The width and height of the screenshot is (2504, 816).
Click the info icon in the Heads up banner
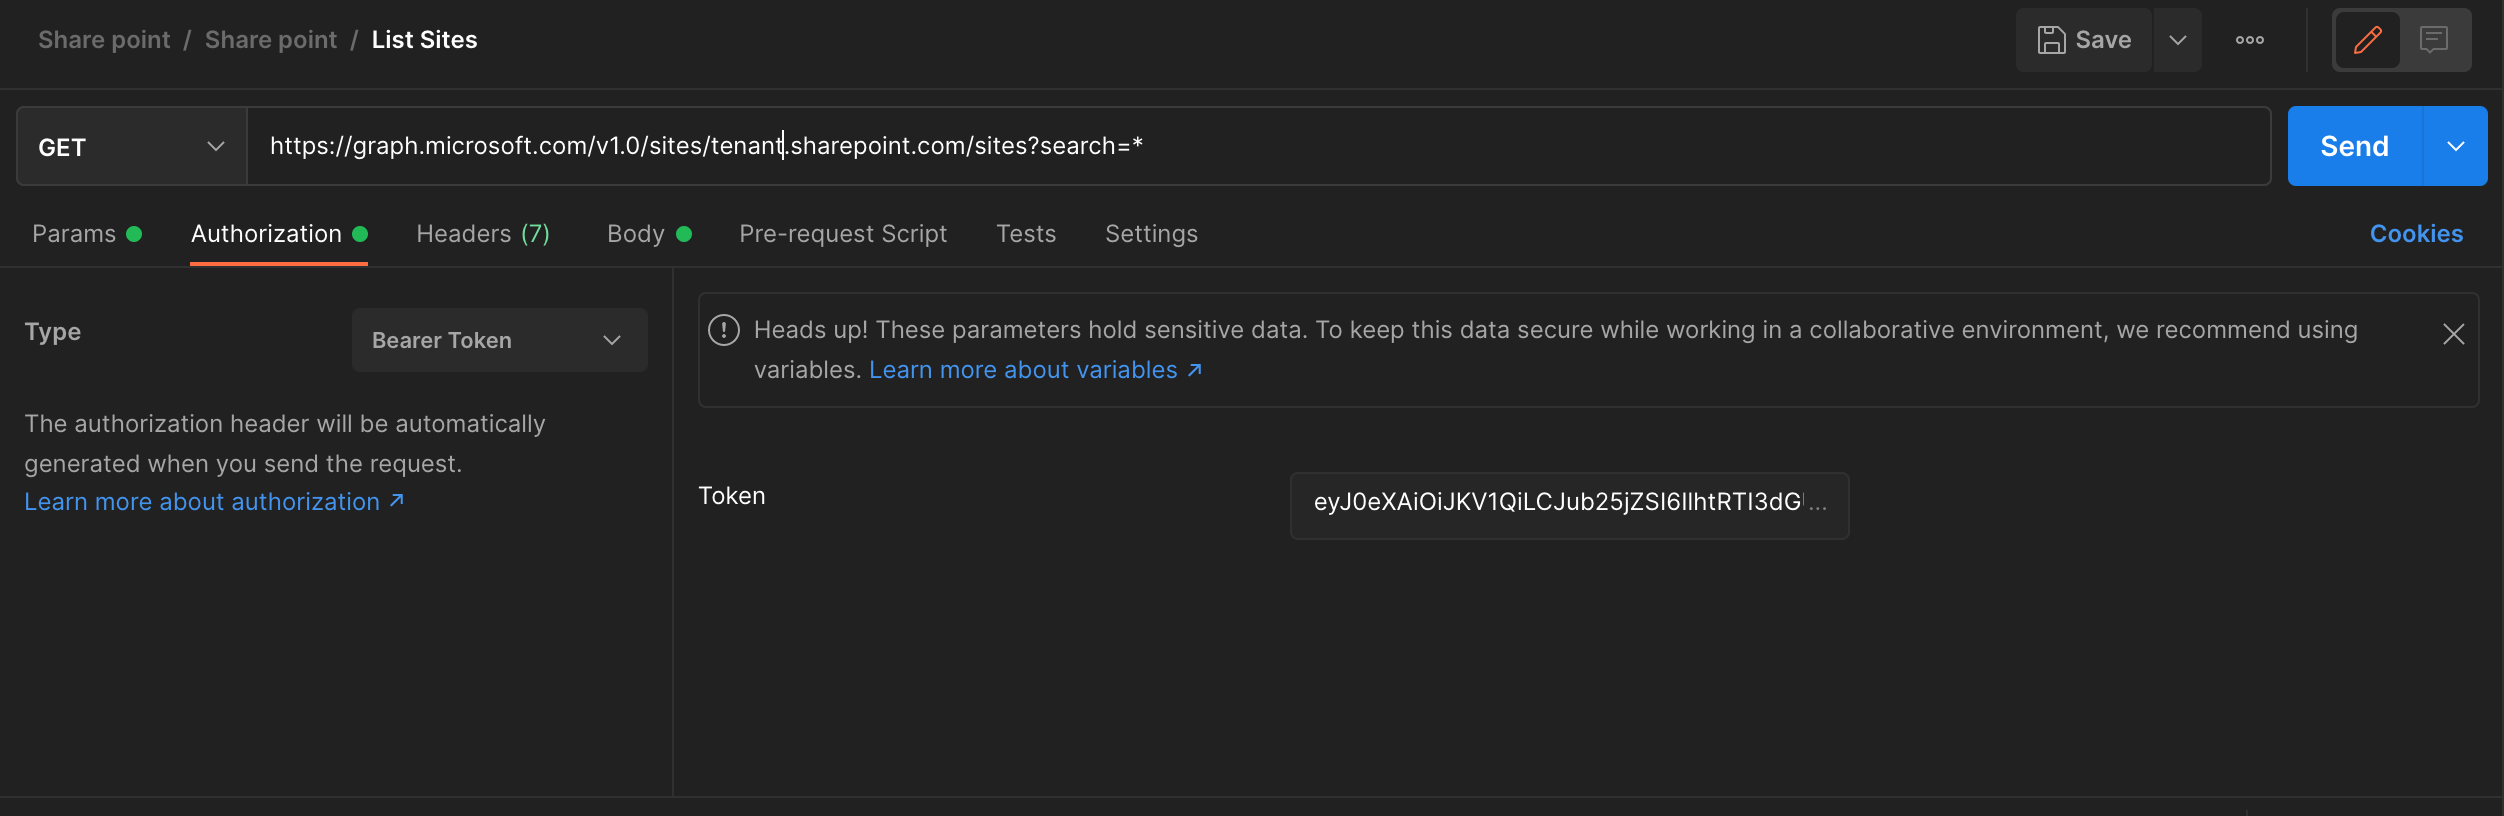pyautogui.click(x=724, y=330)
